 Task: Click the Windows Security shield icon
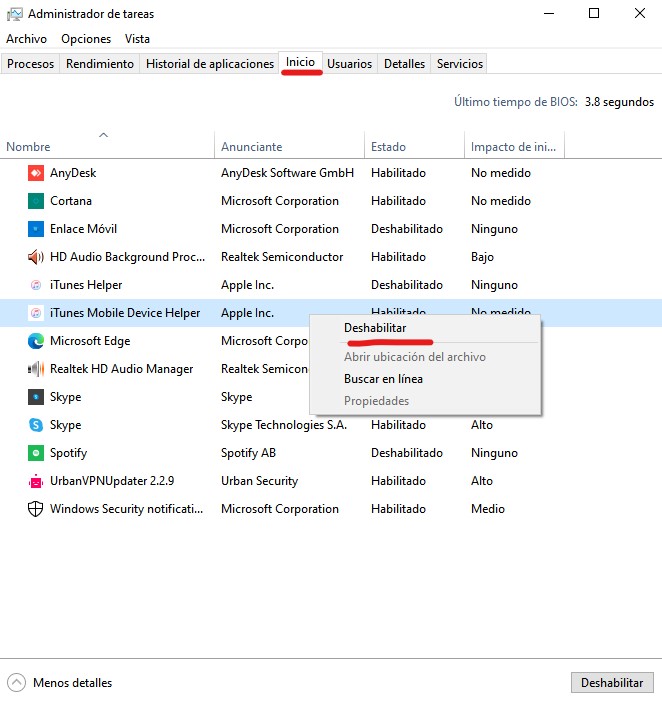click(x=36, y=509)
